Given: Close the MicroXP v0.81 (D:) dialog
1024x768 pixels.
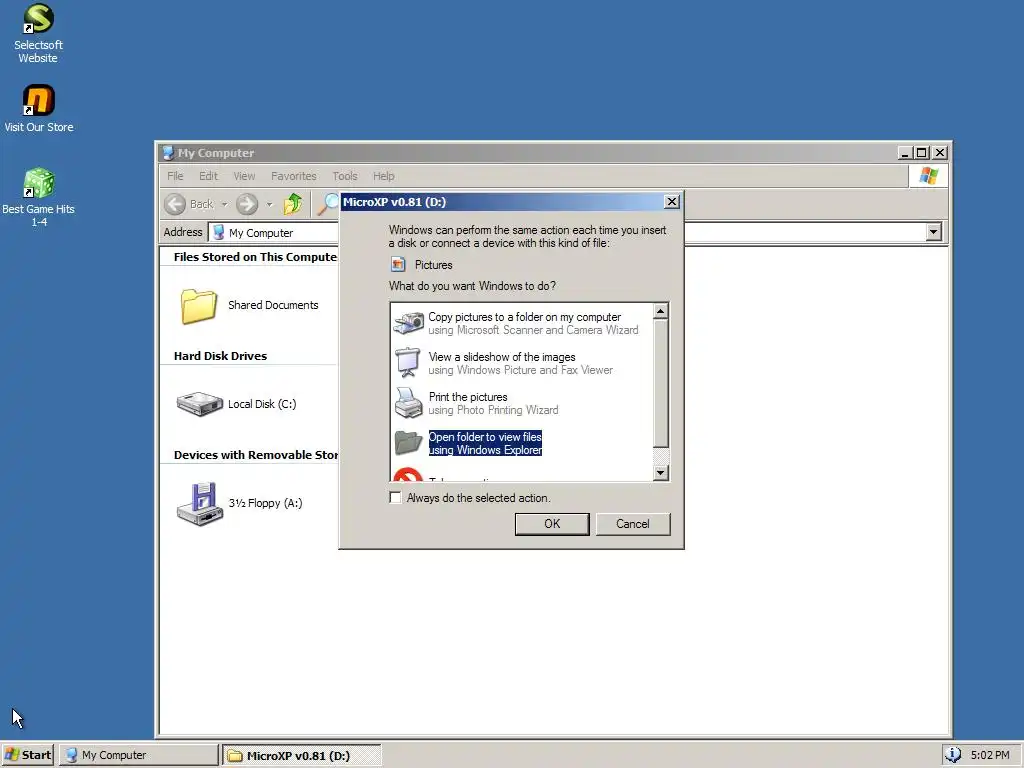Looking at the screenshot, I should click(671, 202).
